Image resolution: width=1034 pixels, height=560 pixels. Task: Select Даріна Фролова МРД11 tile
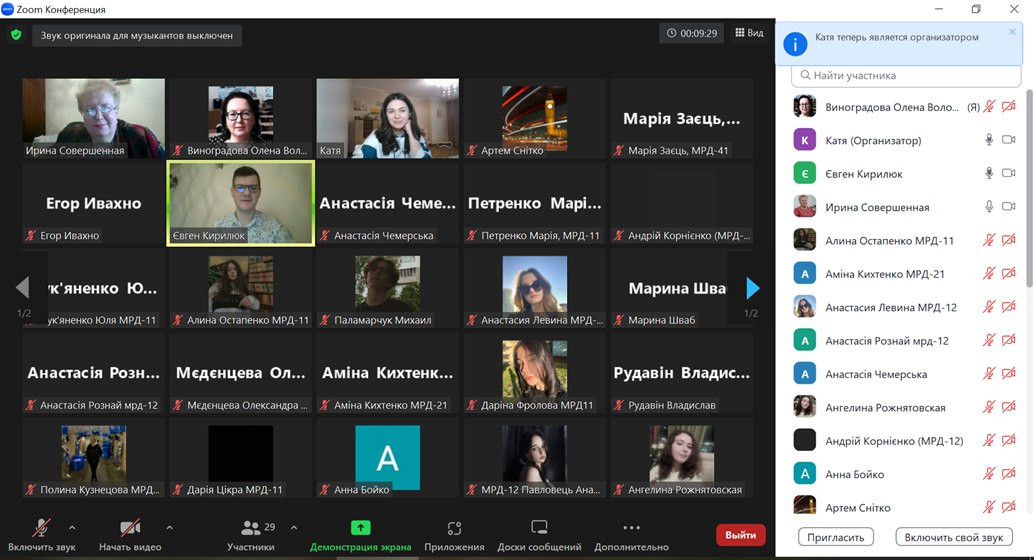535,373
